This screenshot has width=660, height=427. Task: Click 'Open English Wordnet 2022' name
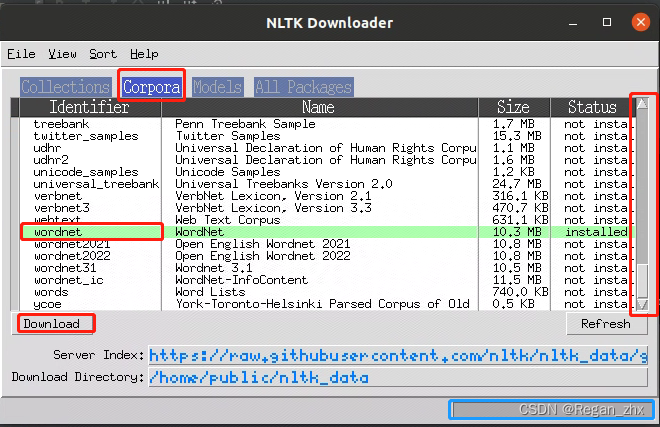(x=263, y=256)
